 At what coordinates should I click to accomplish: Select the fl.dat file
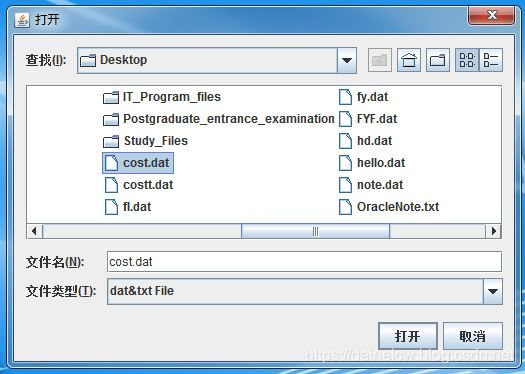[x=128, y=207]
